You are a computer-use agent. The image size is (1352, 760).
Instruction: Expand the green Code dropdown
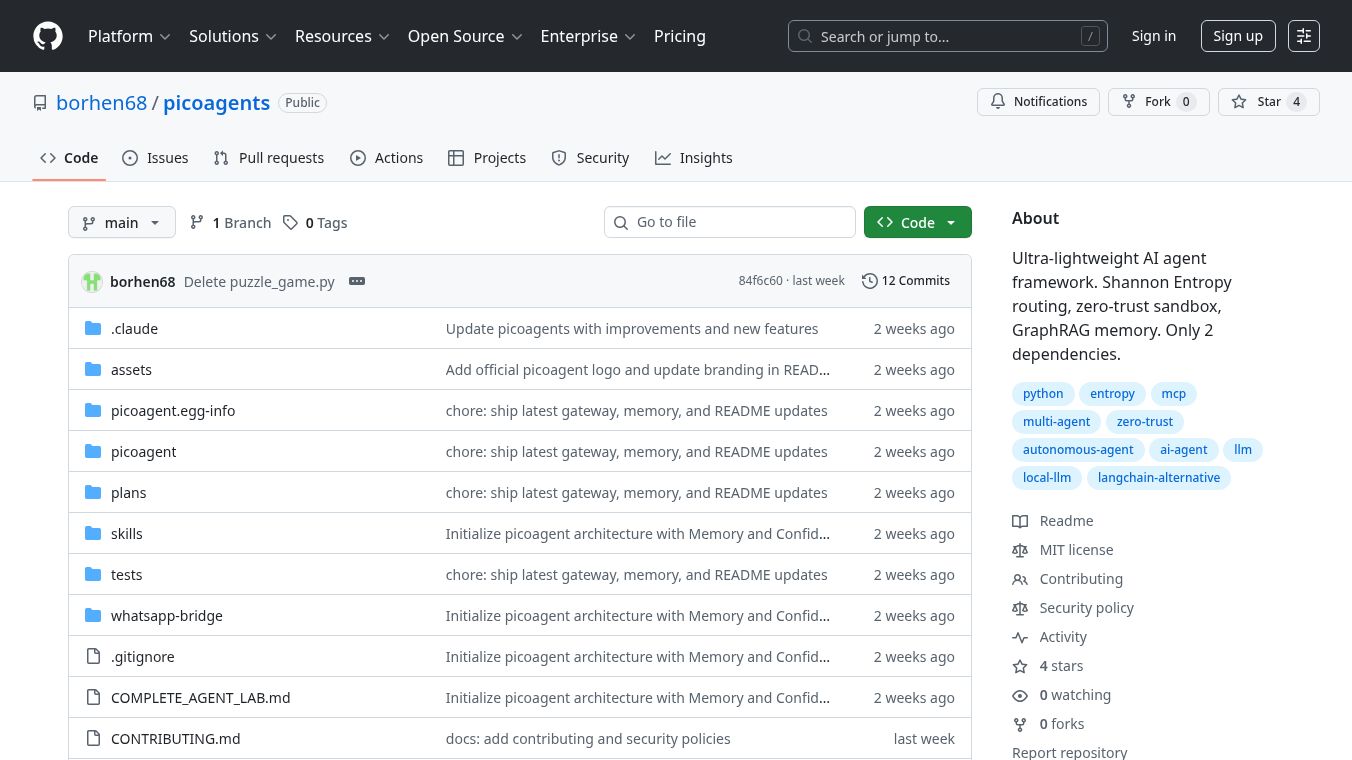point(917,223)
